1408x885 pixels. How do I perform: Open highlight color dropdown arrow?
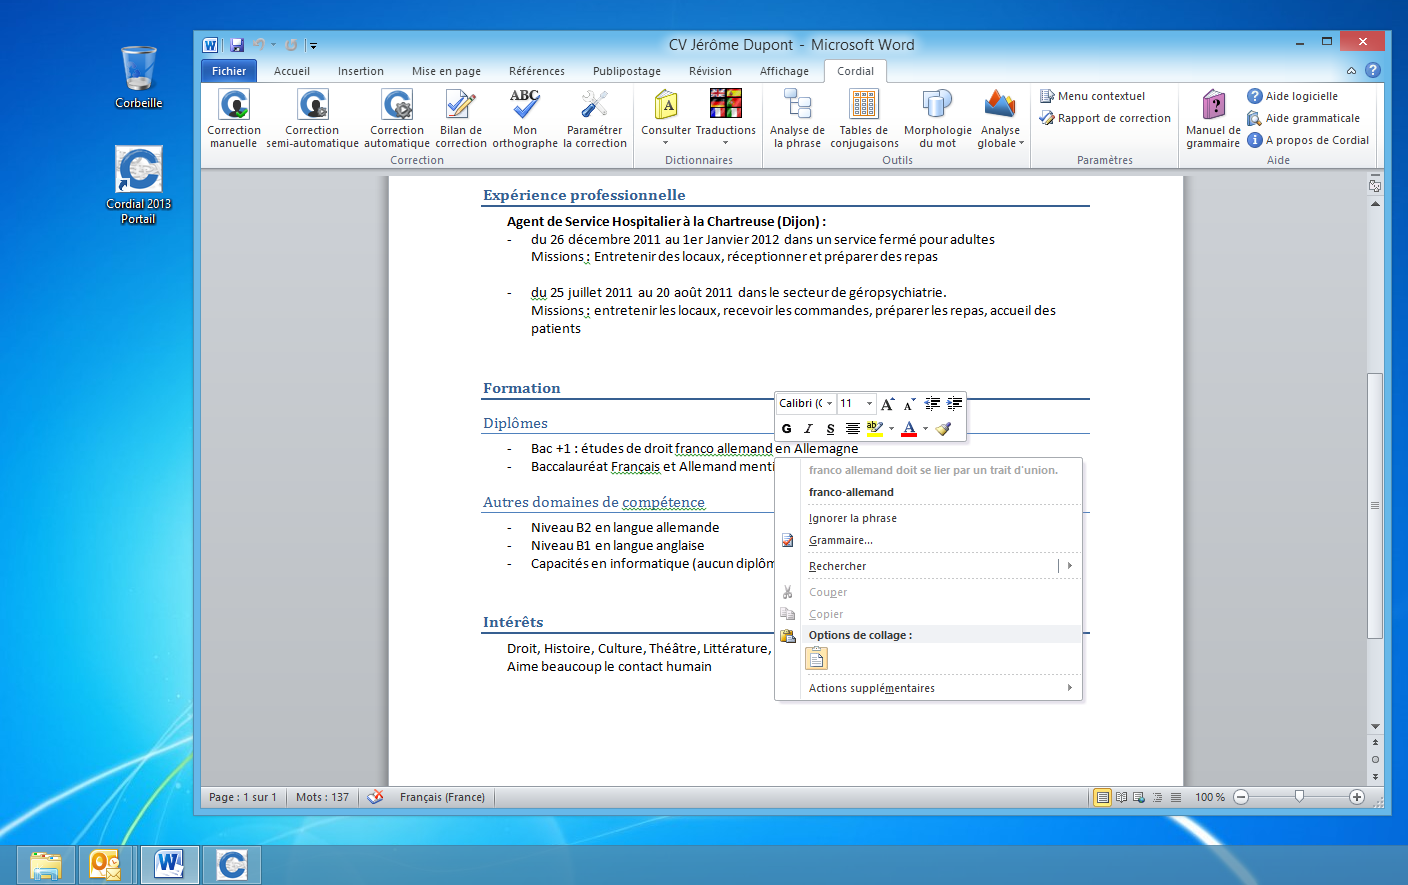(x=891, y=429)
